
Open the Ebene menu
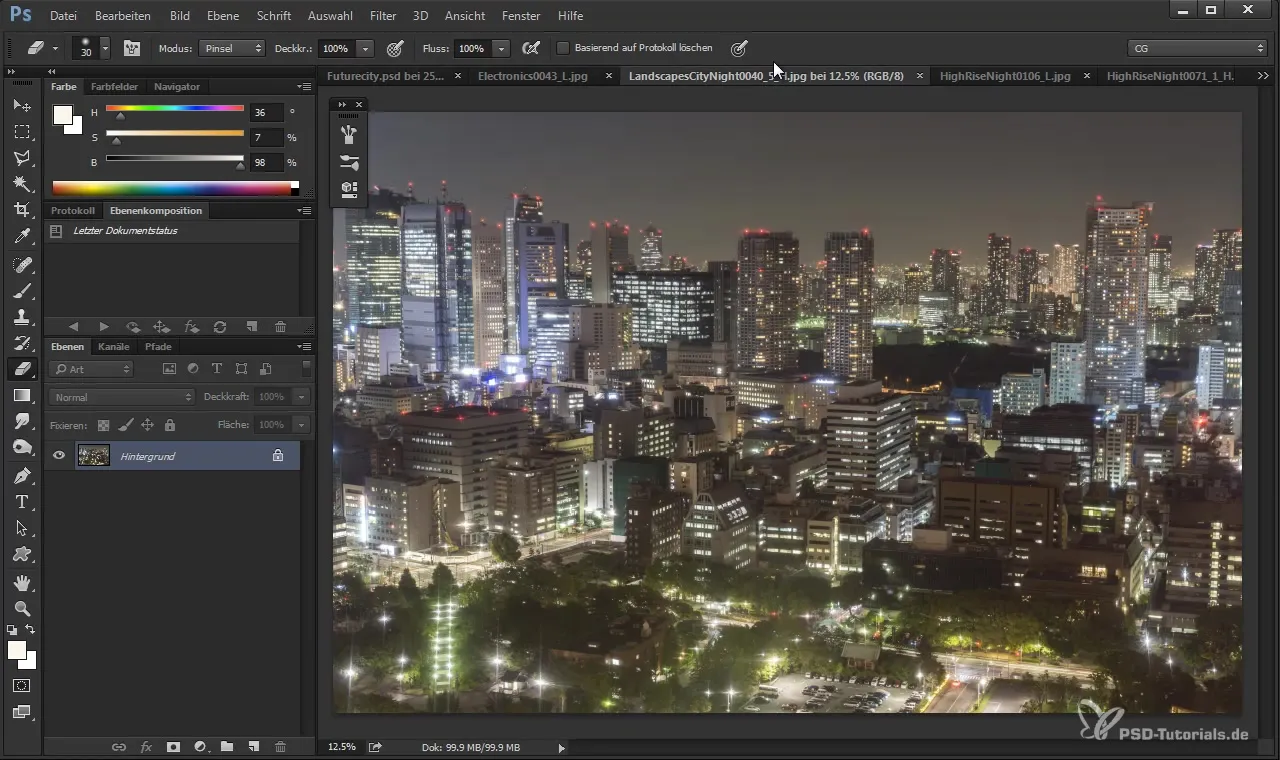(223, 16)
